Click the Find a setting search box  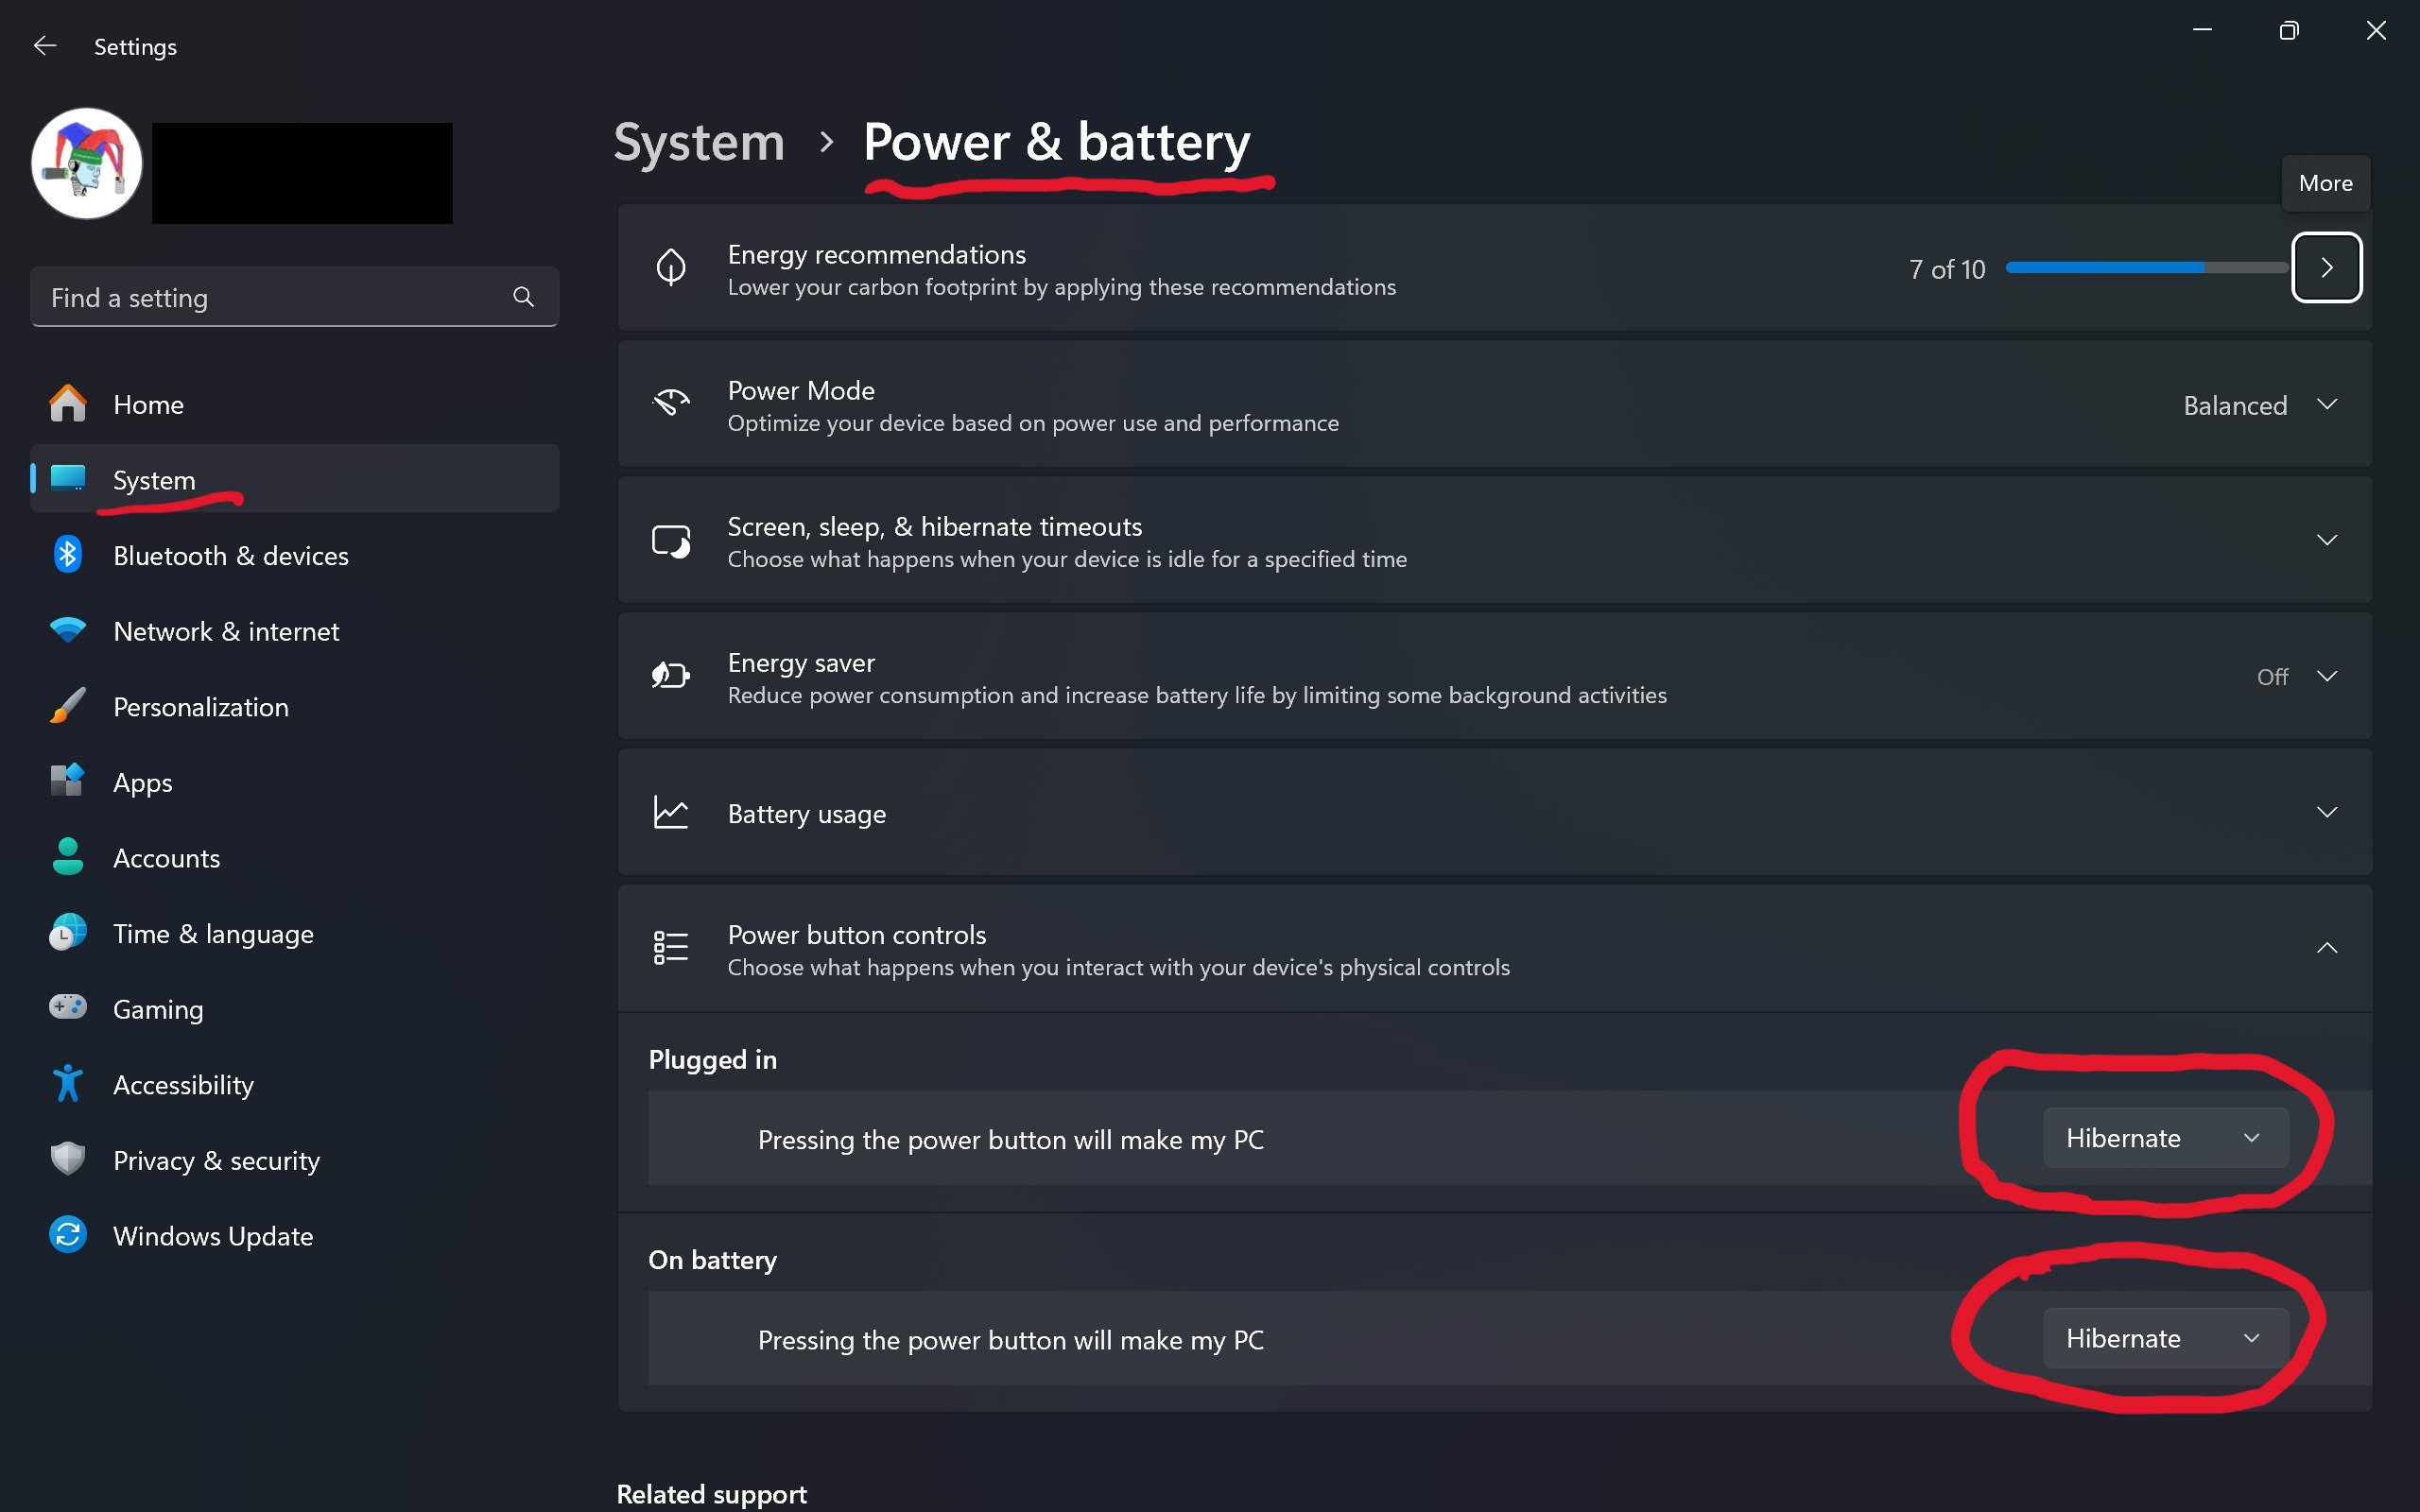(x=294, y=297)
